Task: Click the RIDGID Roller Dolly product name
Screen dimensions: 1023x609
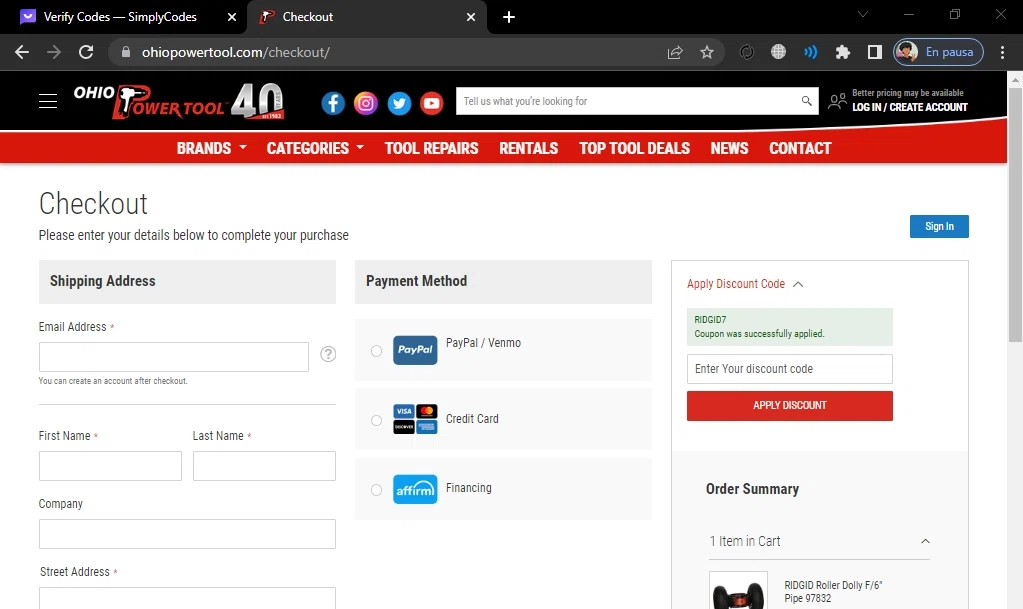Action: (833, 591)
